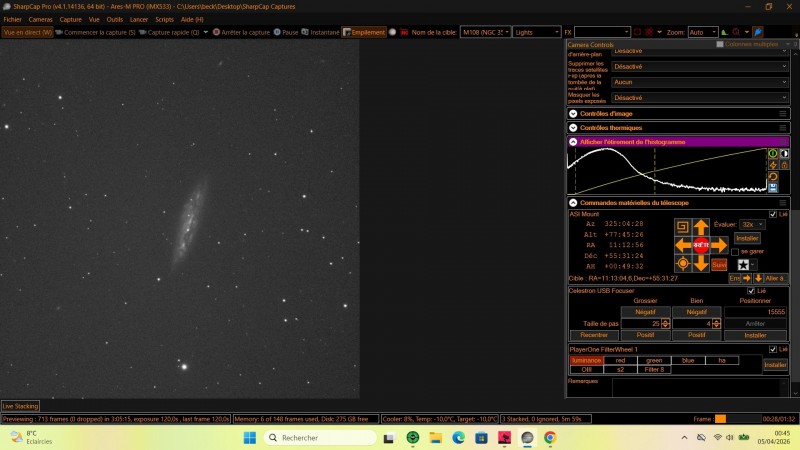
Task: Start spiral search with the square spiral icon
Action: (x=683, y=227)
